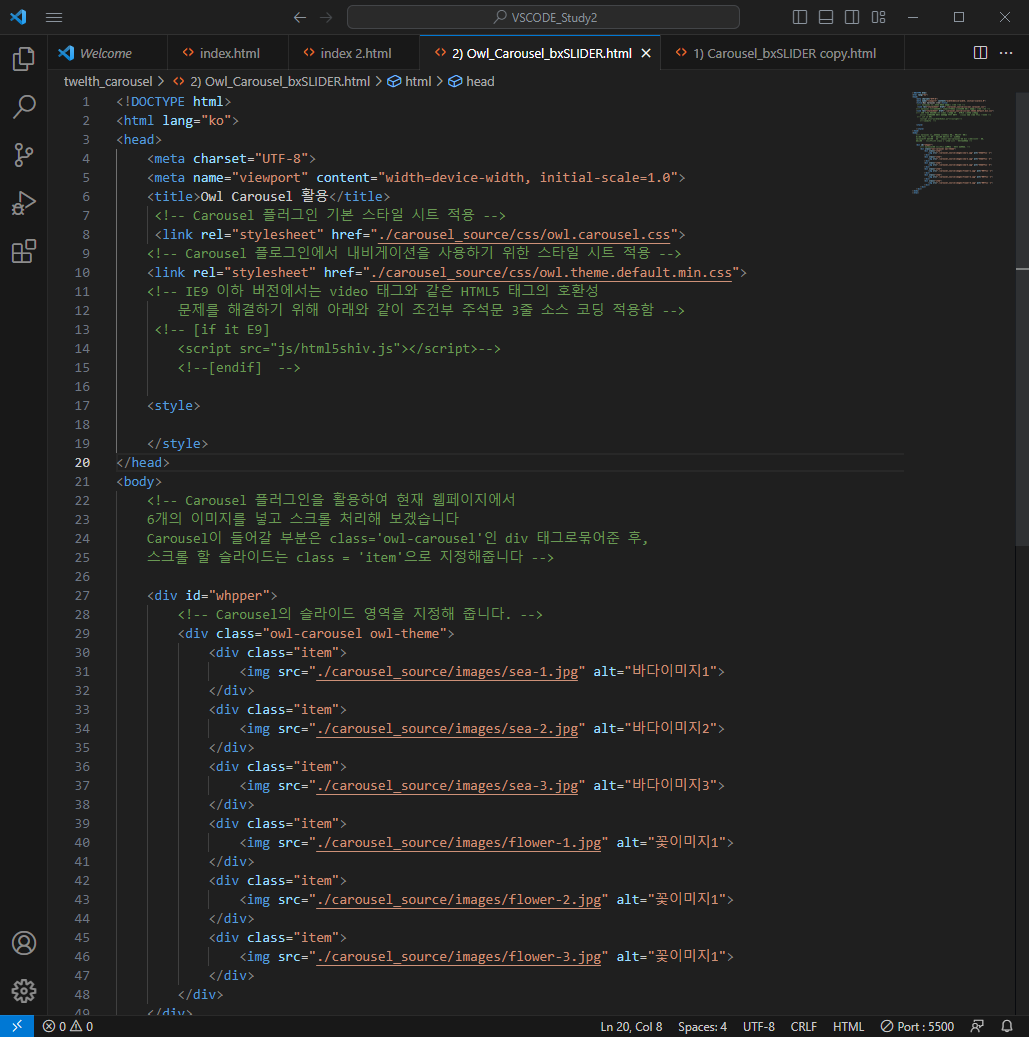Viewport: 1029px width, 1037px height.
Task: Split the editor to the right
Action: coord(980,53)
